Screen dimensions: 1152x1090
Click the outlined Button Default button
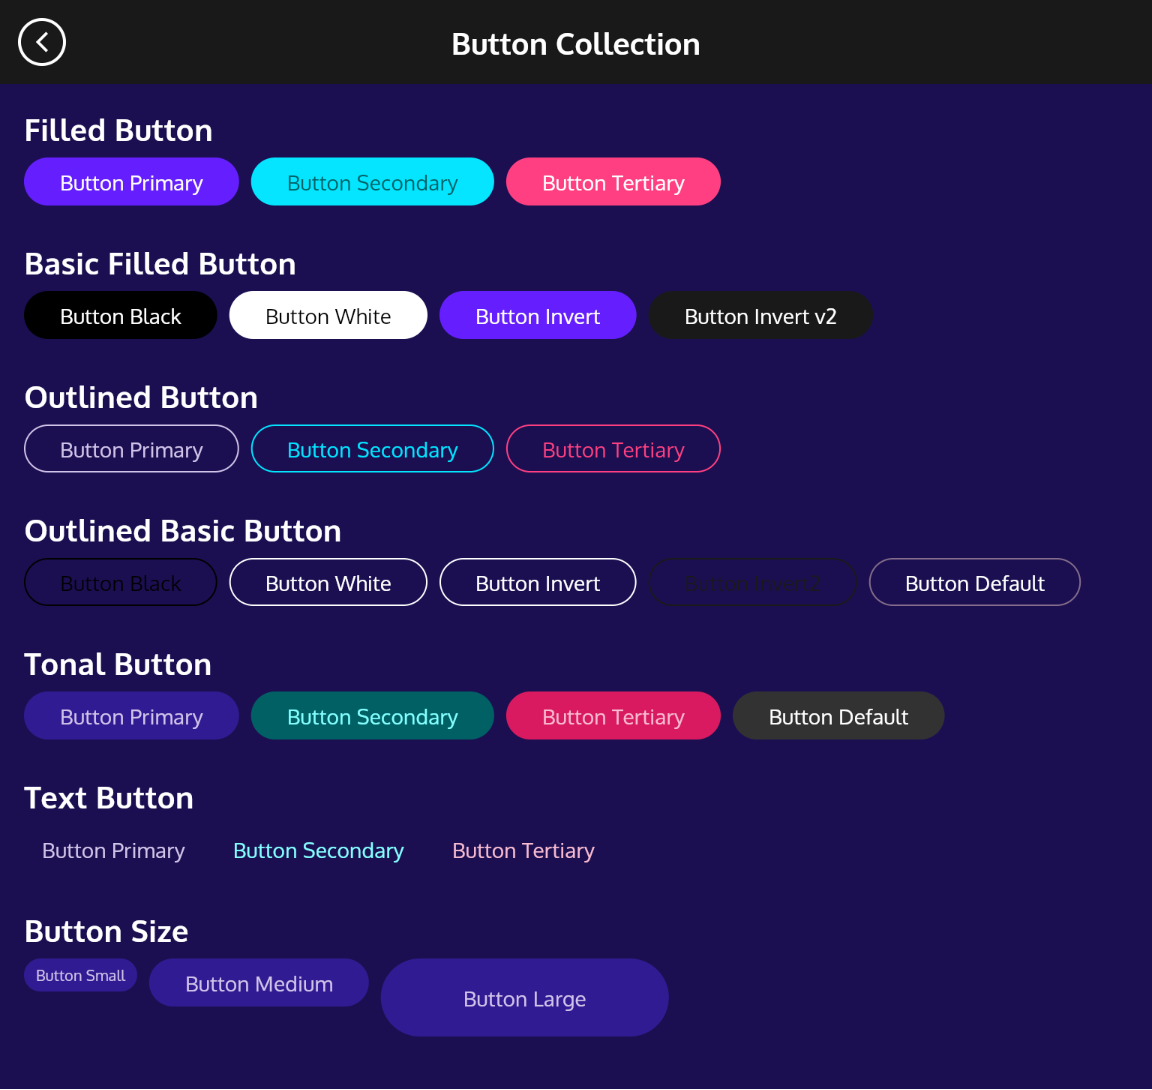coord(975,582)
